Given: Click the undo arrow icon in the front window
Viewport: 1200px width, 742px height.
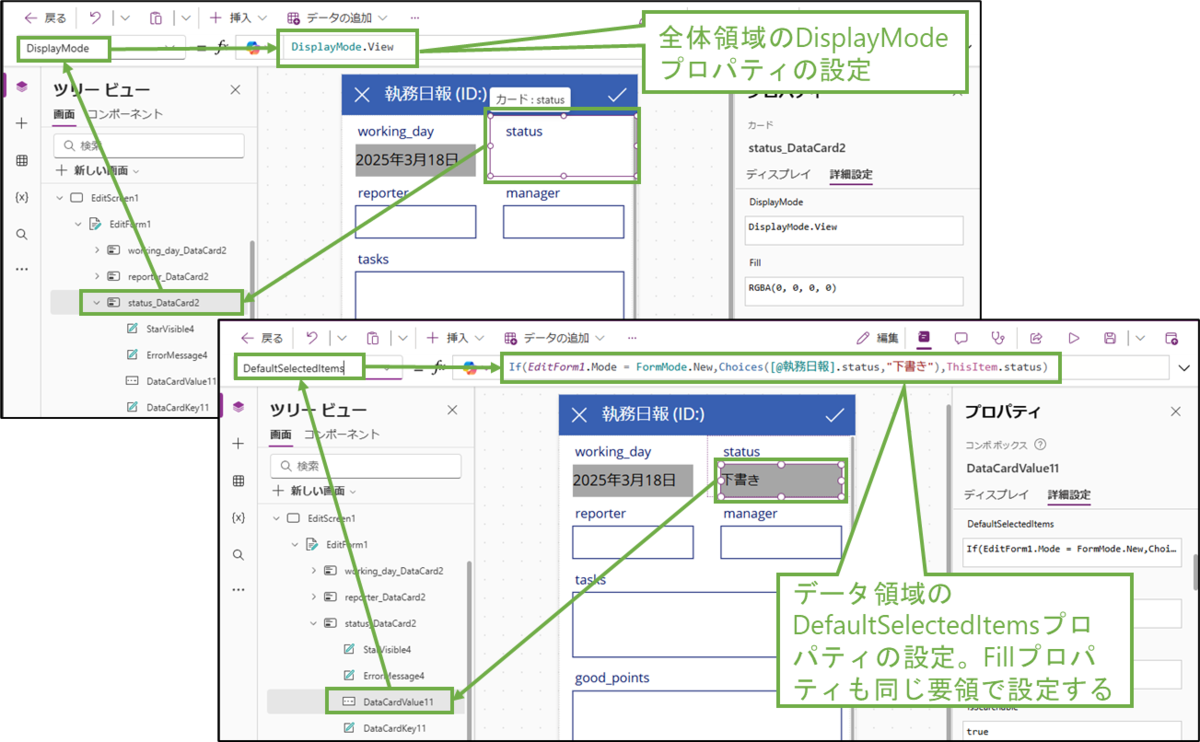Looking at the screenshot, I should [312, 338].
